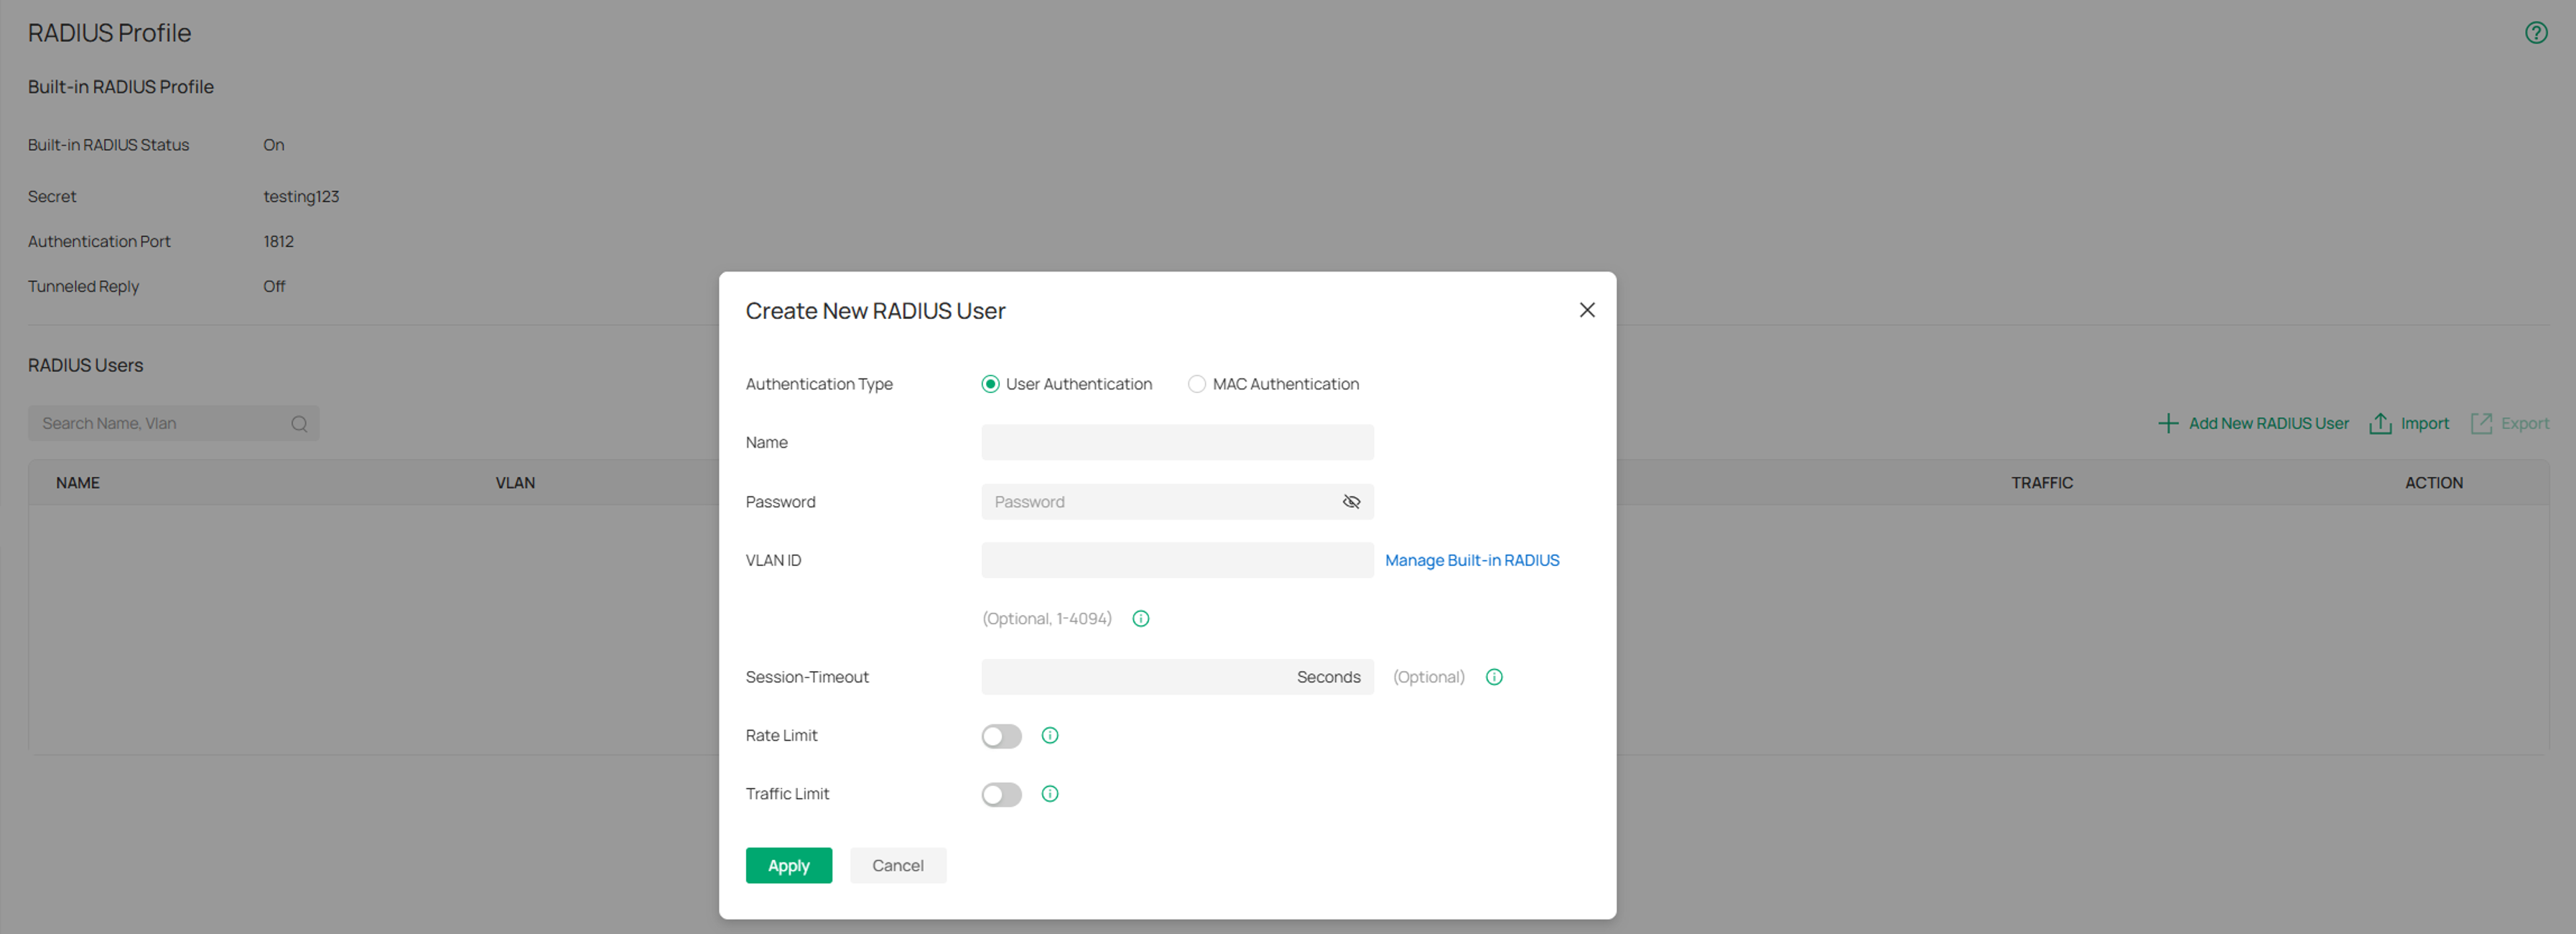2576x934 pixels.
Task: Click the Built-in RADIUS Status label
Action: point(108,145)
